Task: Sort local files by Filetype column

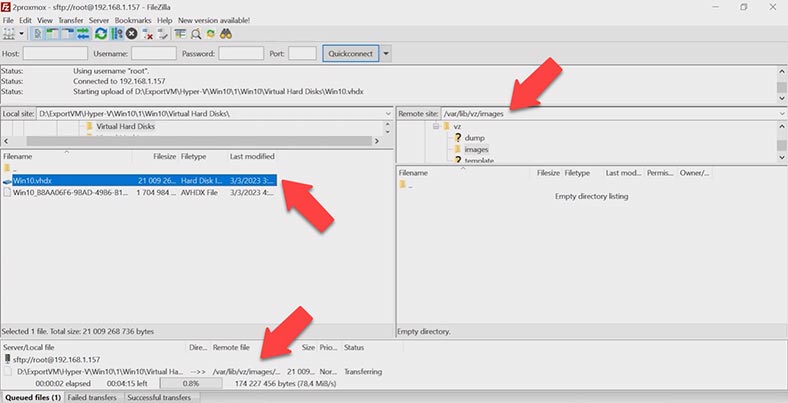Action: point(203,157)
